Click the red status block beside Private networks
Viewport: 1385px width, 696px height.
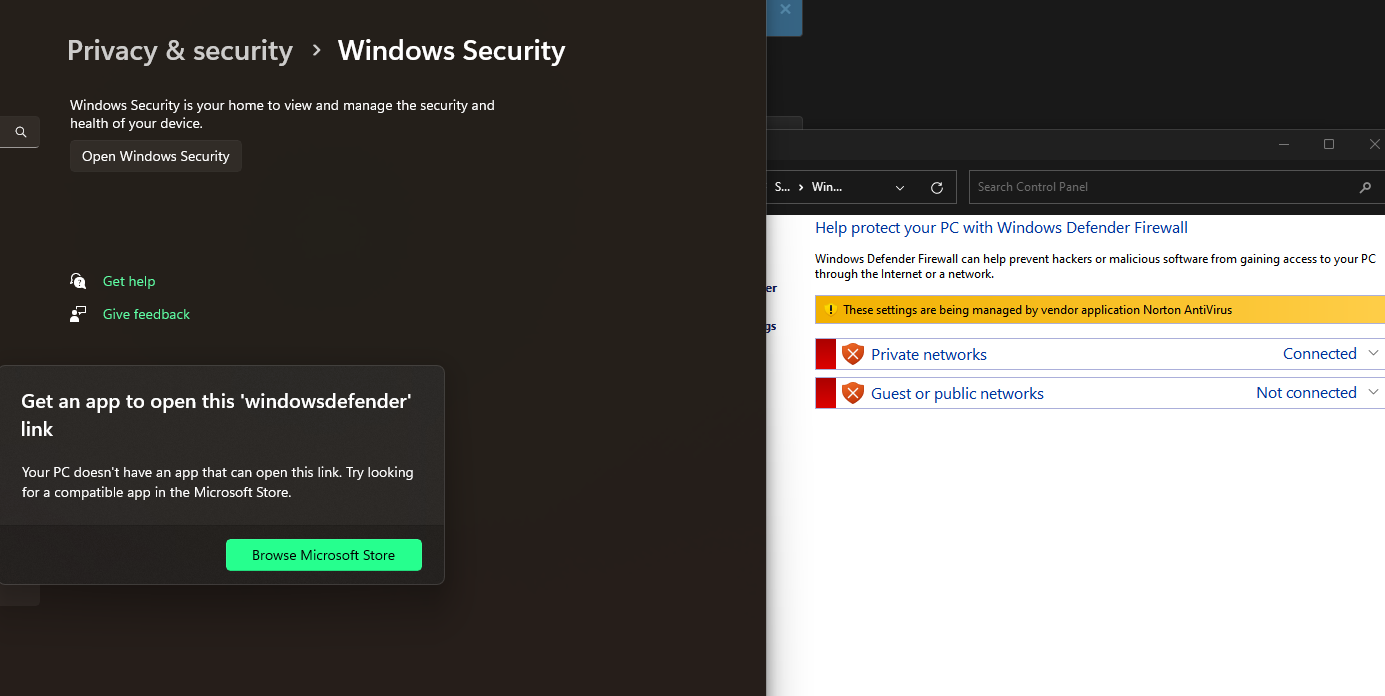pyautogui.click(x=825, y=354)
